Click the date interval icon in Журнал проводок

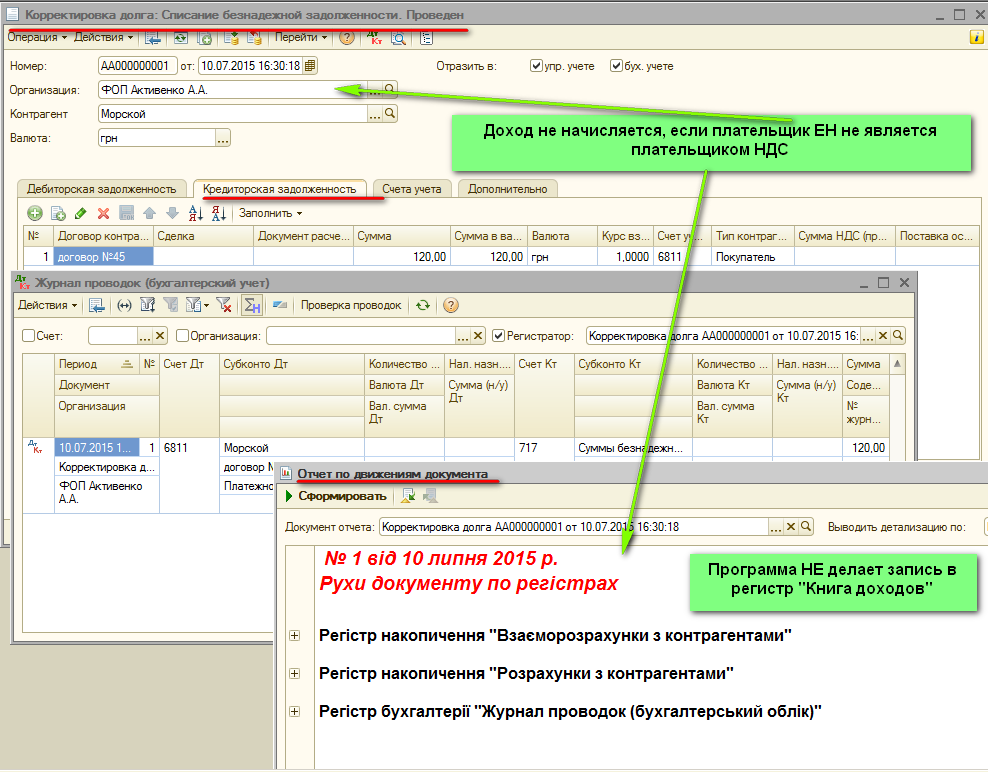125,306
